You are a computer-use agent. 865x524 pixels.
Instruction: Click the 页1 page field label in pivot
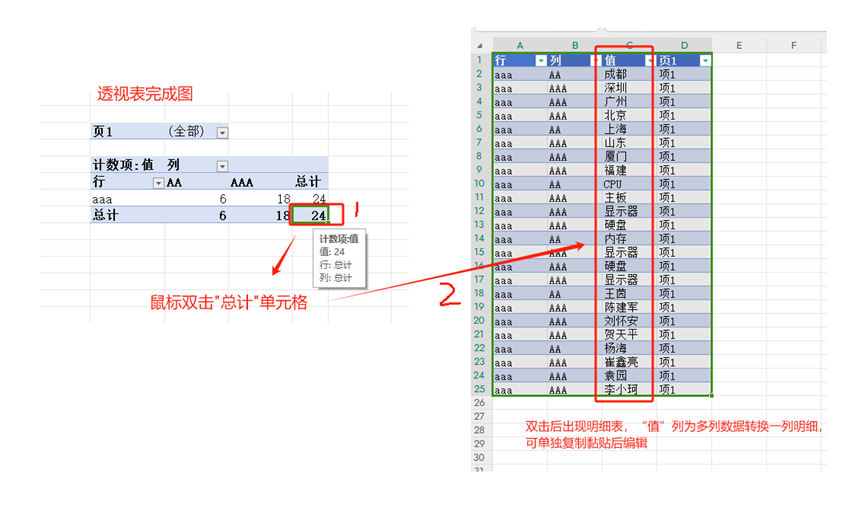coord(103,131)
